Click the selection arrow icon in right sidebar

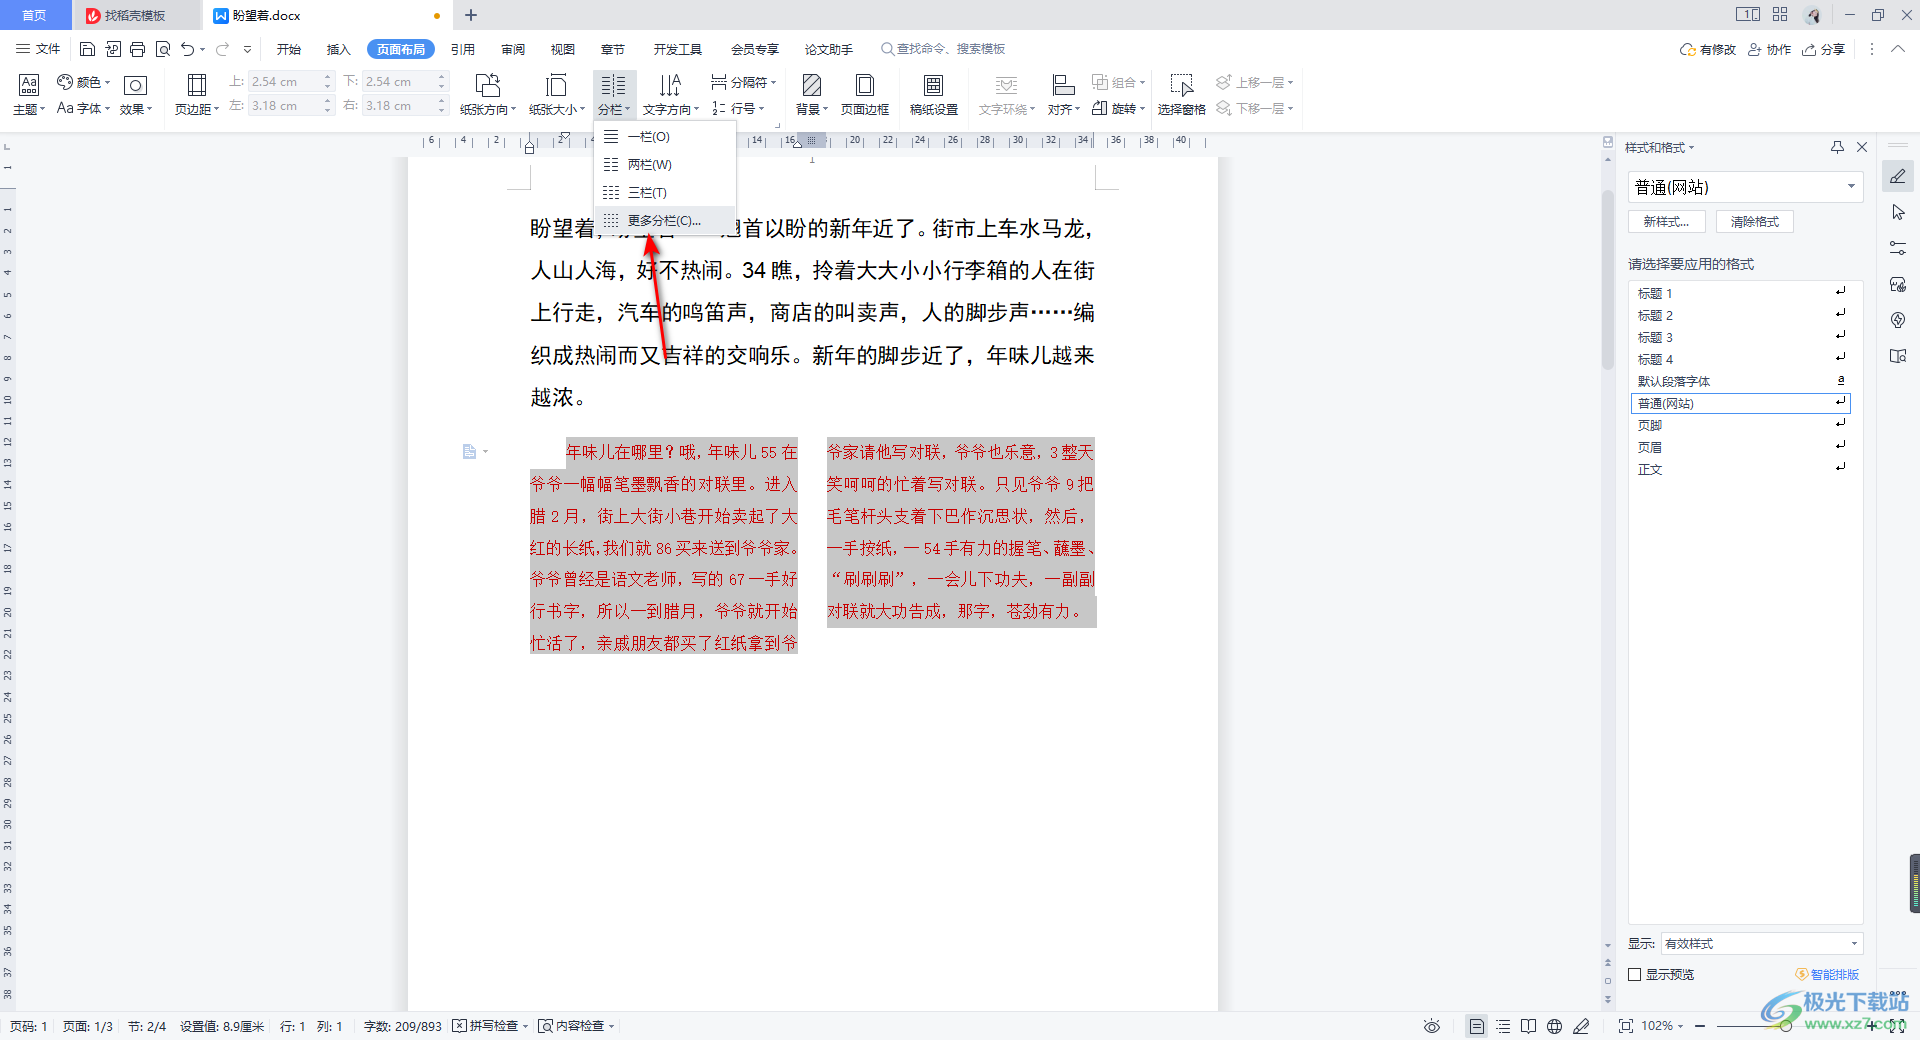point(1898,212)
